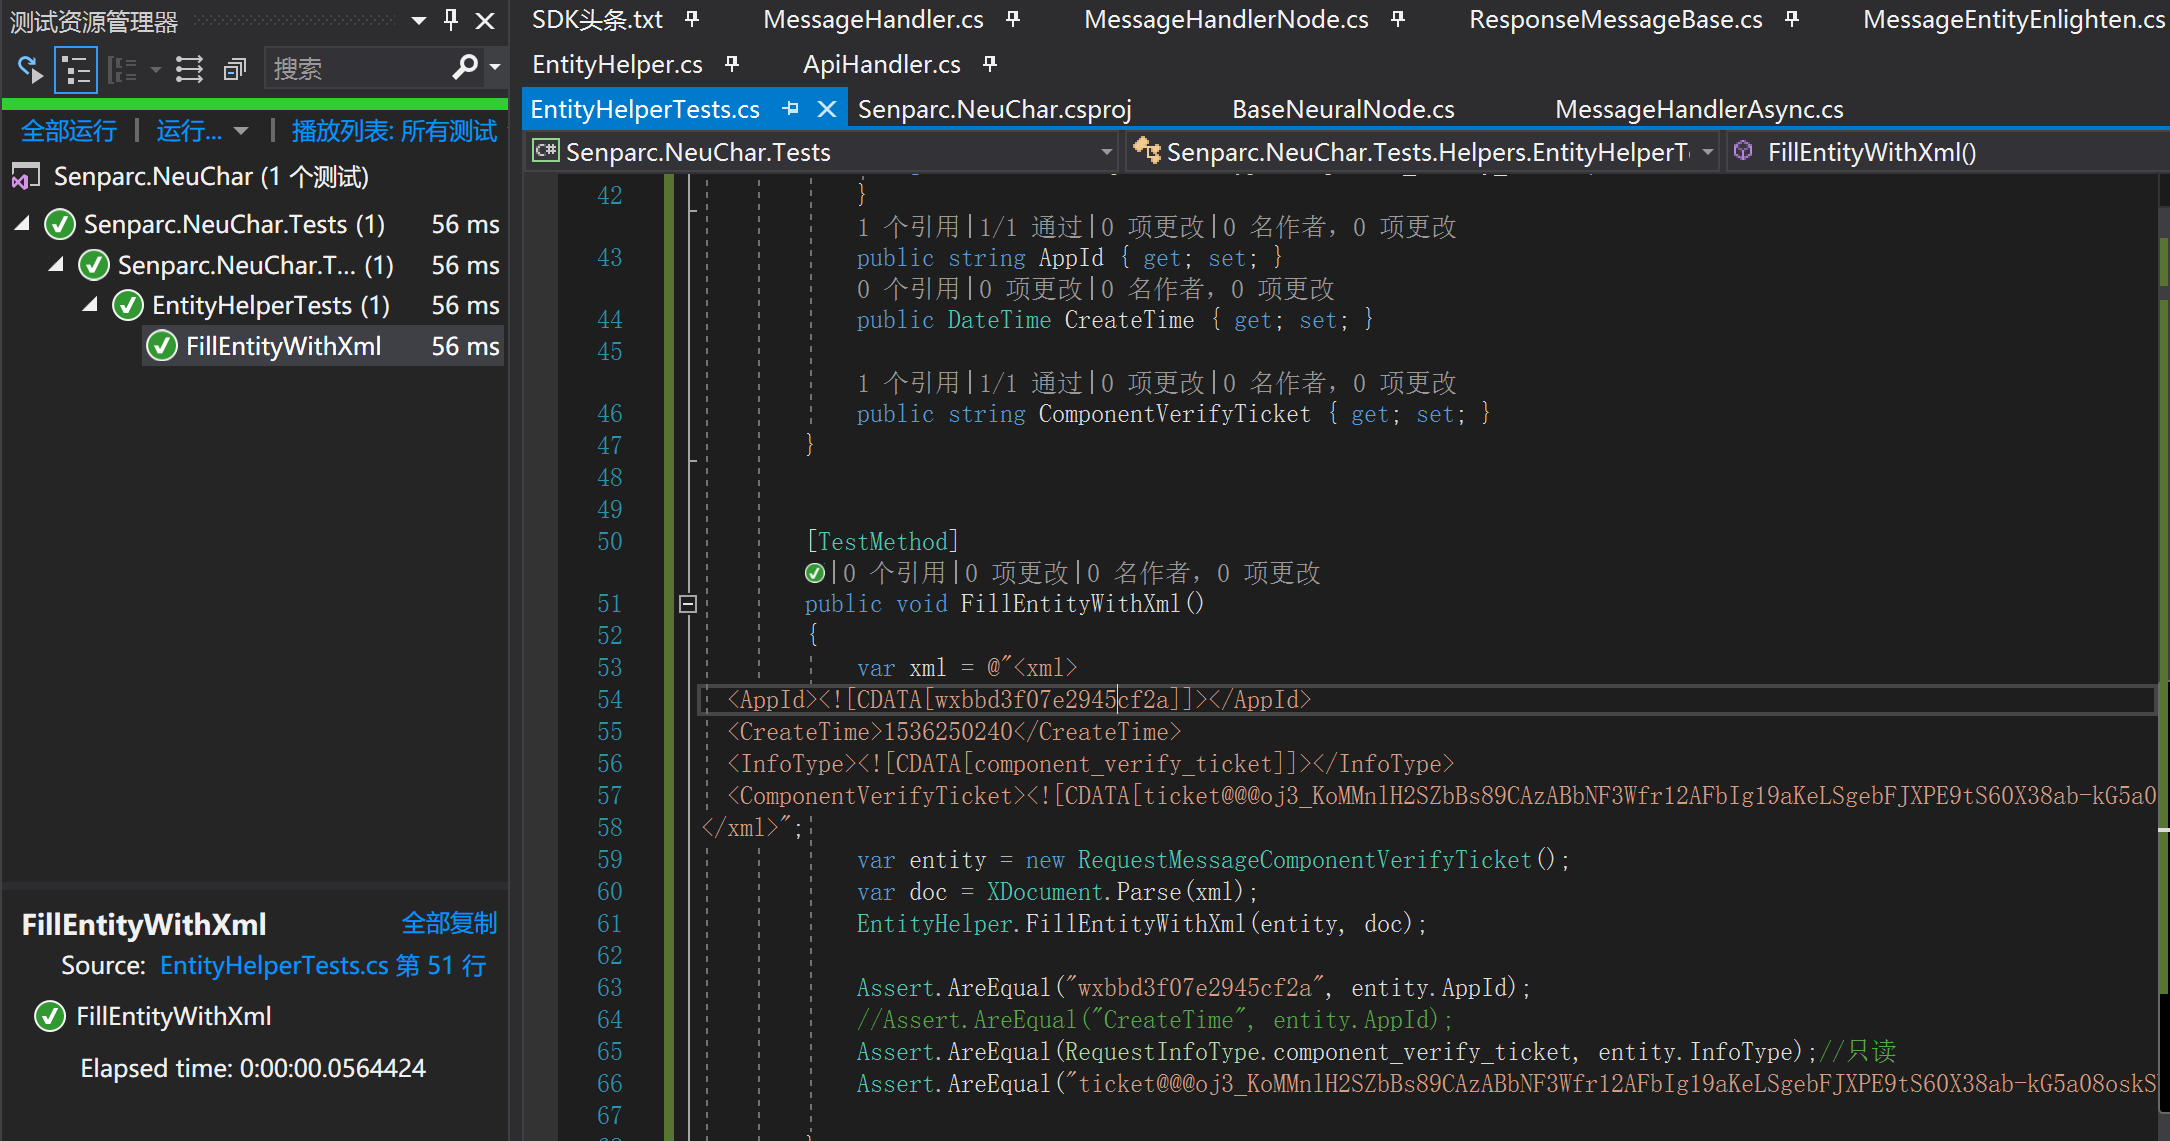
Task: Click the run-tests-after-build icon
Action: 30,69
